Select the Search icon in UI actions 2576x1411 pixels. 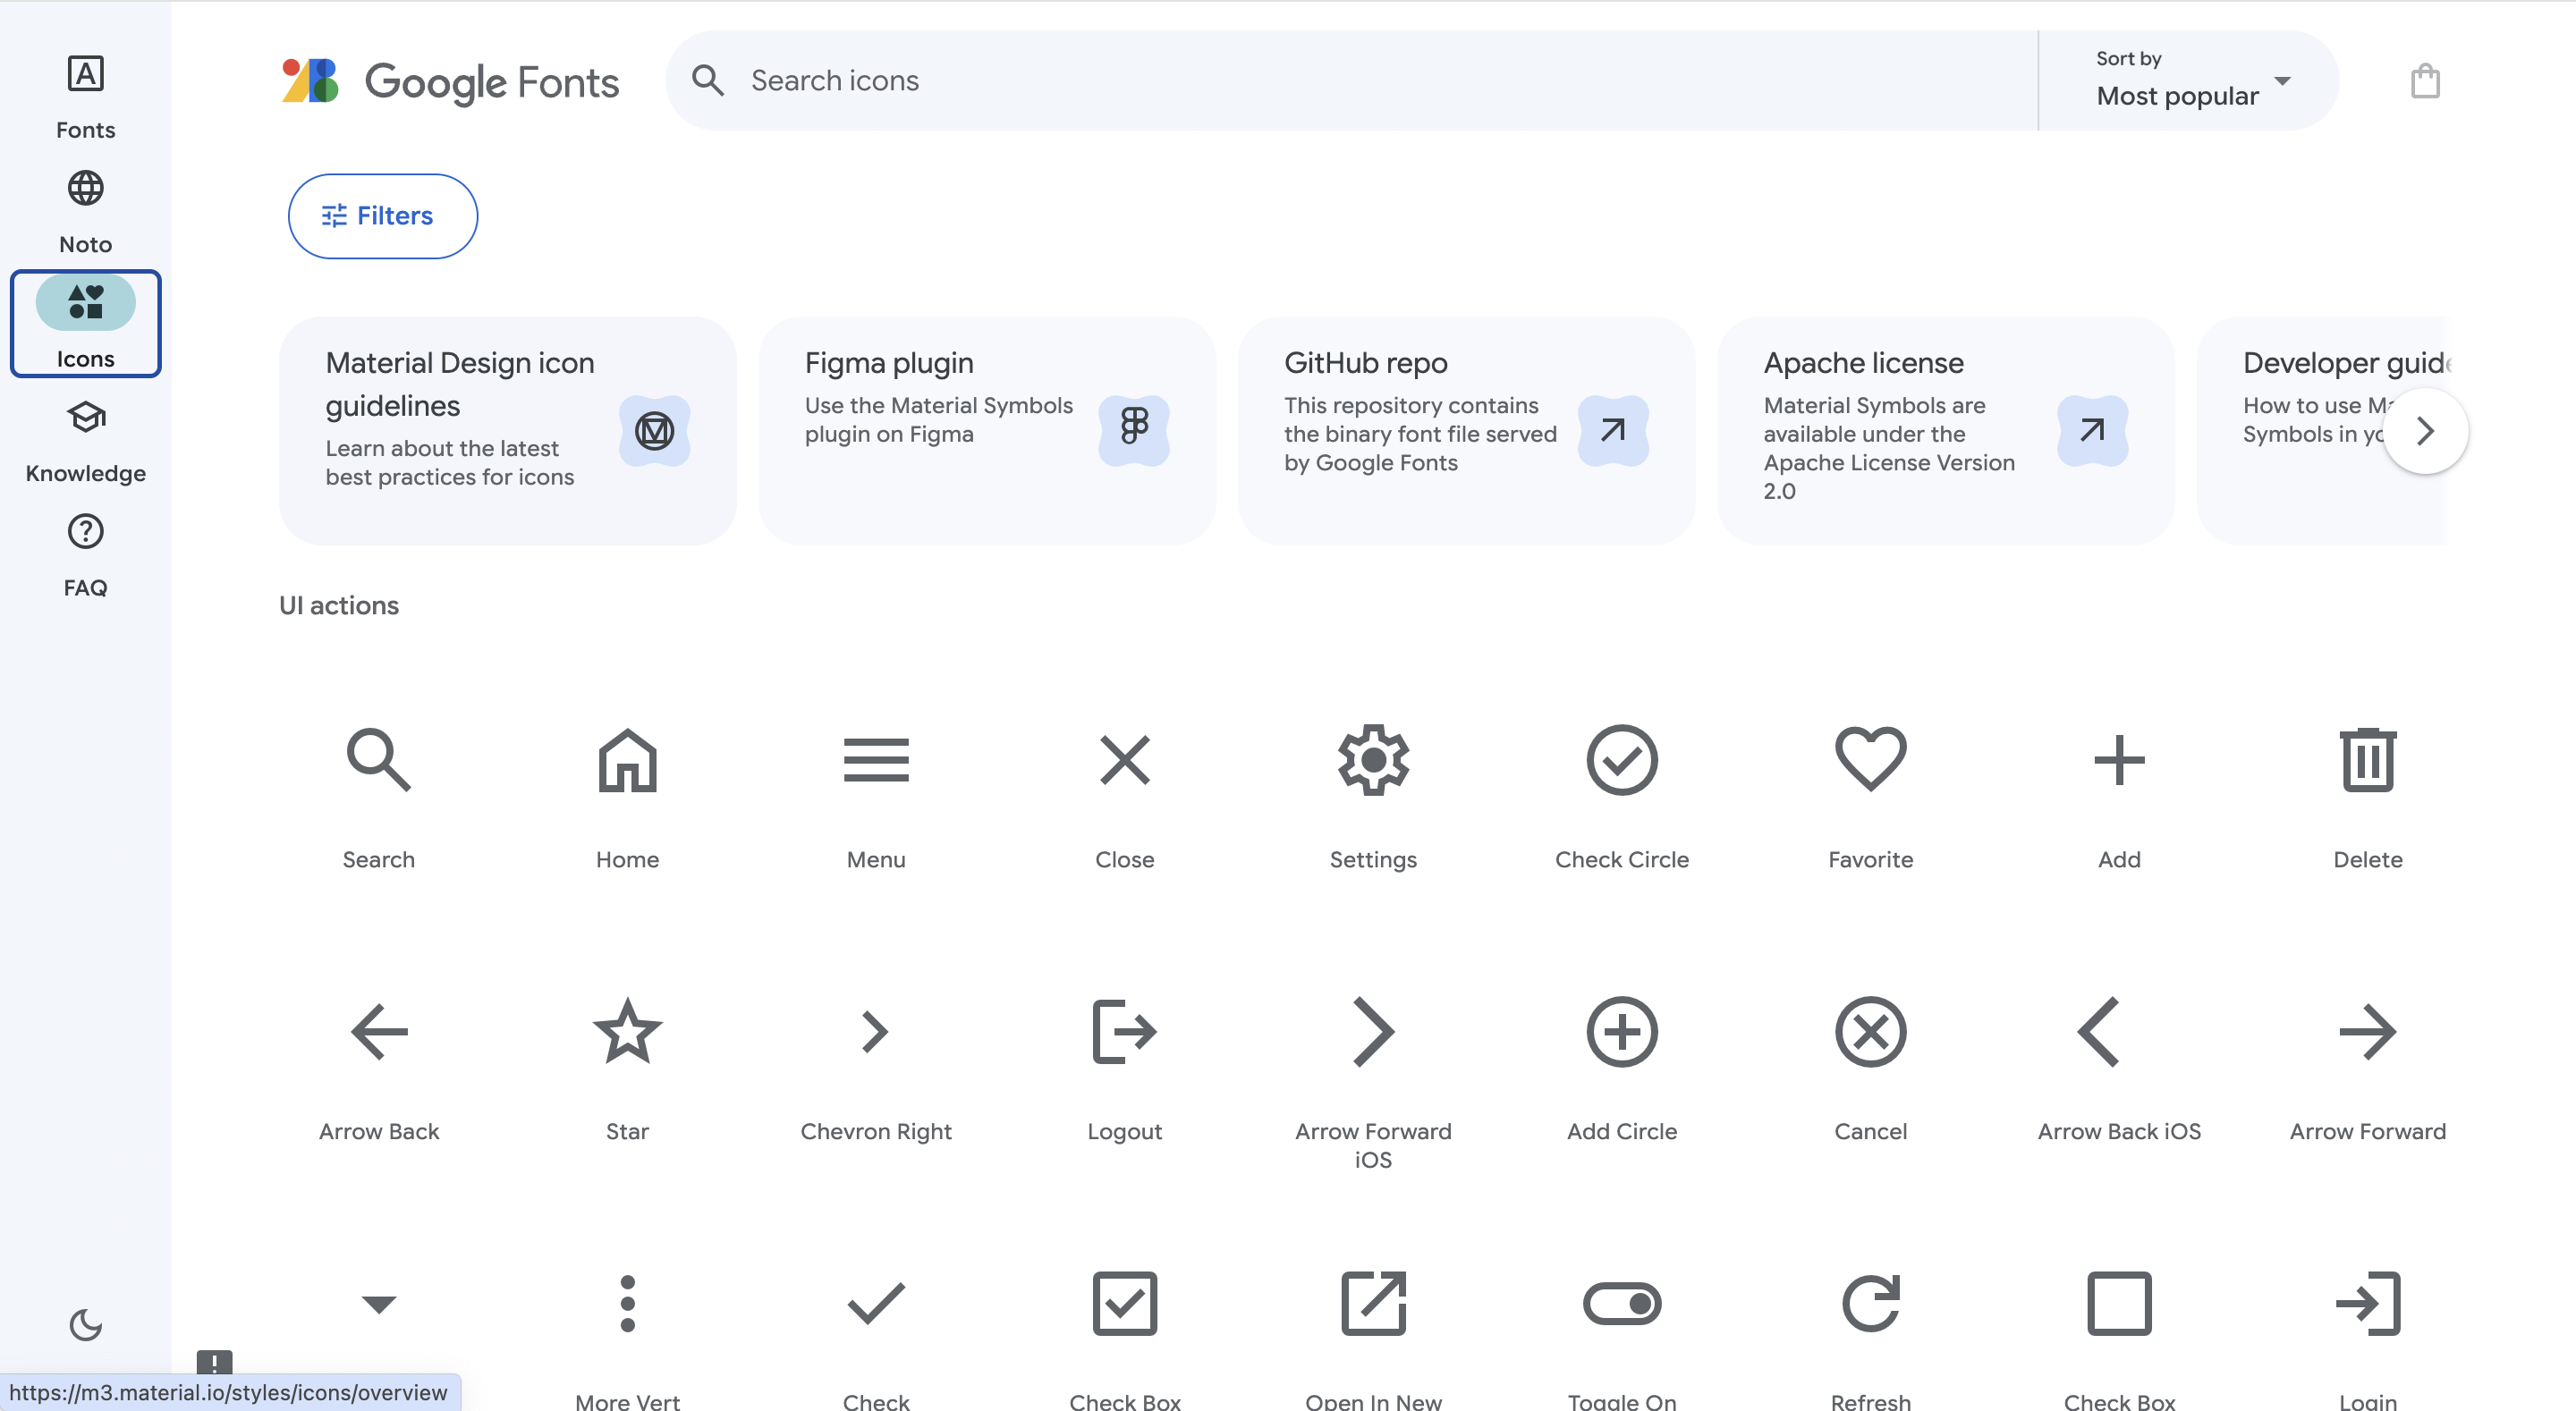[x=378, y=760]
